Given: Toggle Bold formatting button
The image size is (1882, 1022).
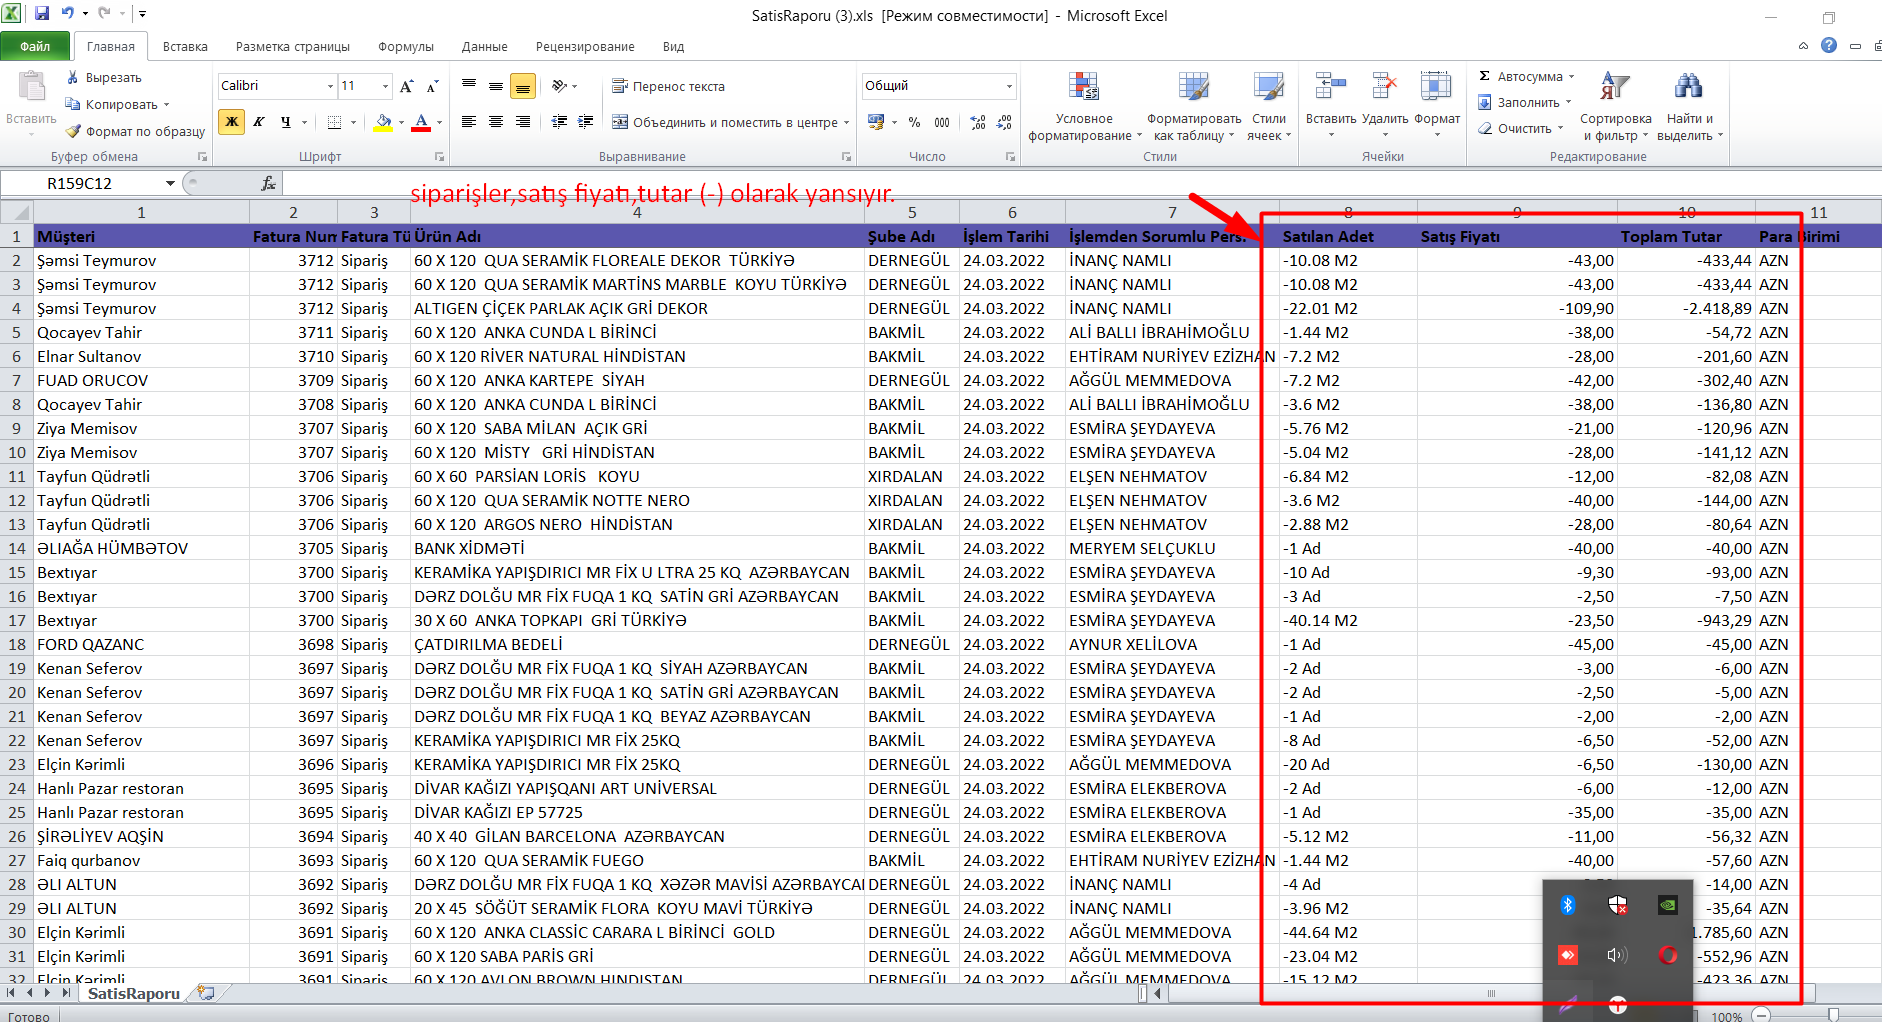Looking at the screenshot, I should 232,122.
